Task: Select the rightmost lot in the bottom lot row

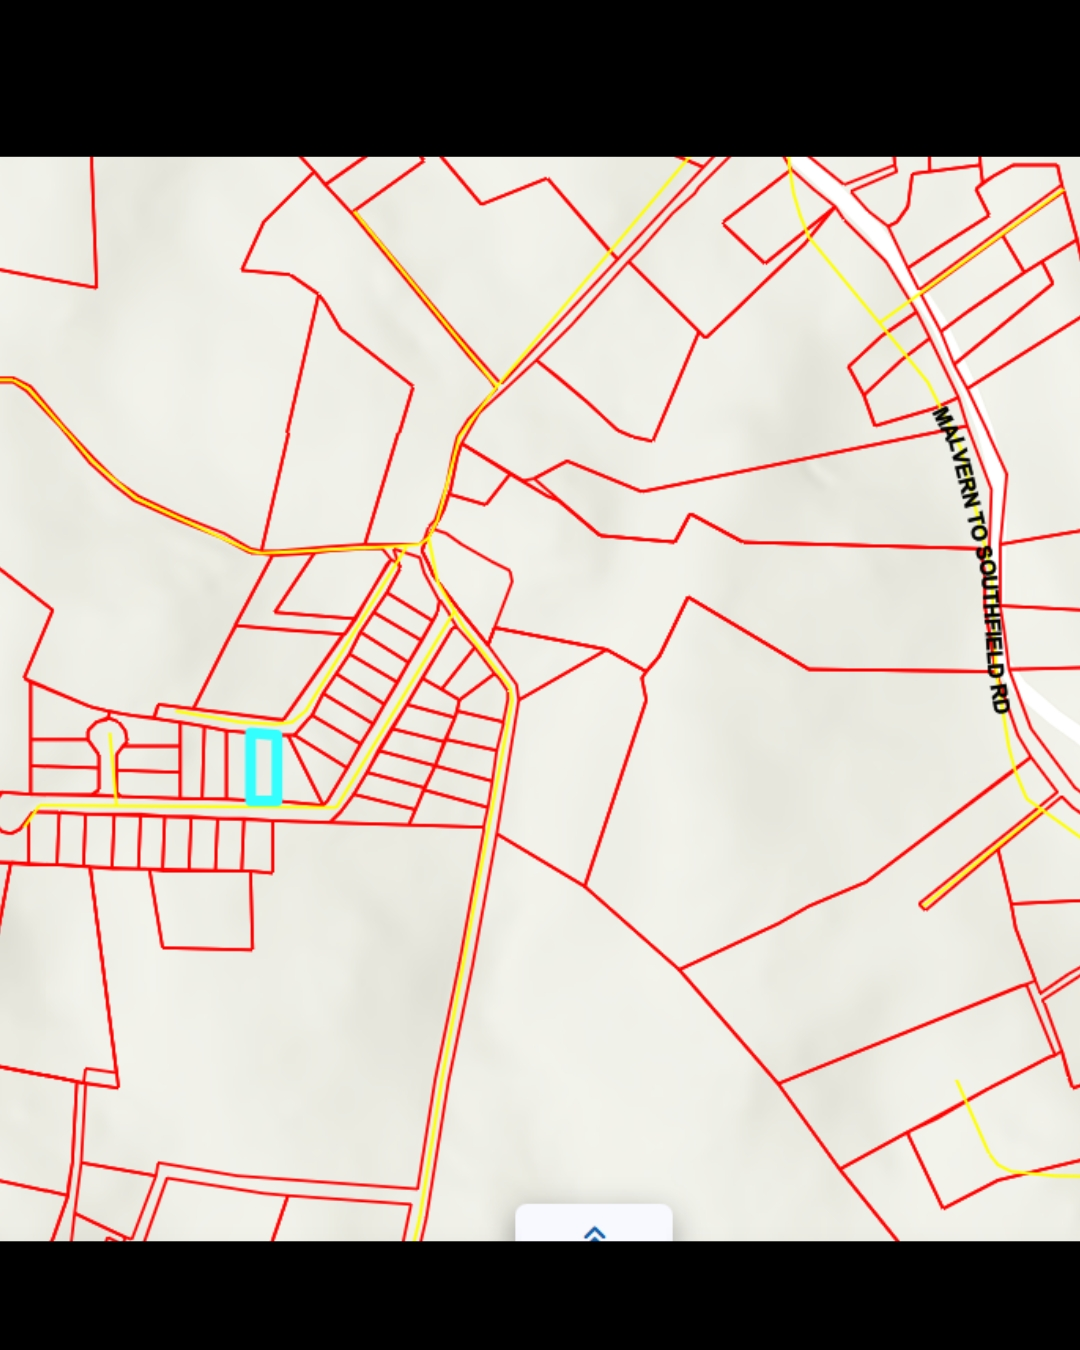Action: [x=258, y=845]
